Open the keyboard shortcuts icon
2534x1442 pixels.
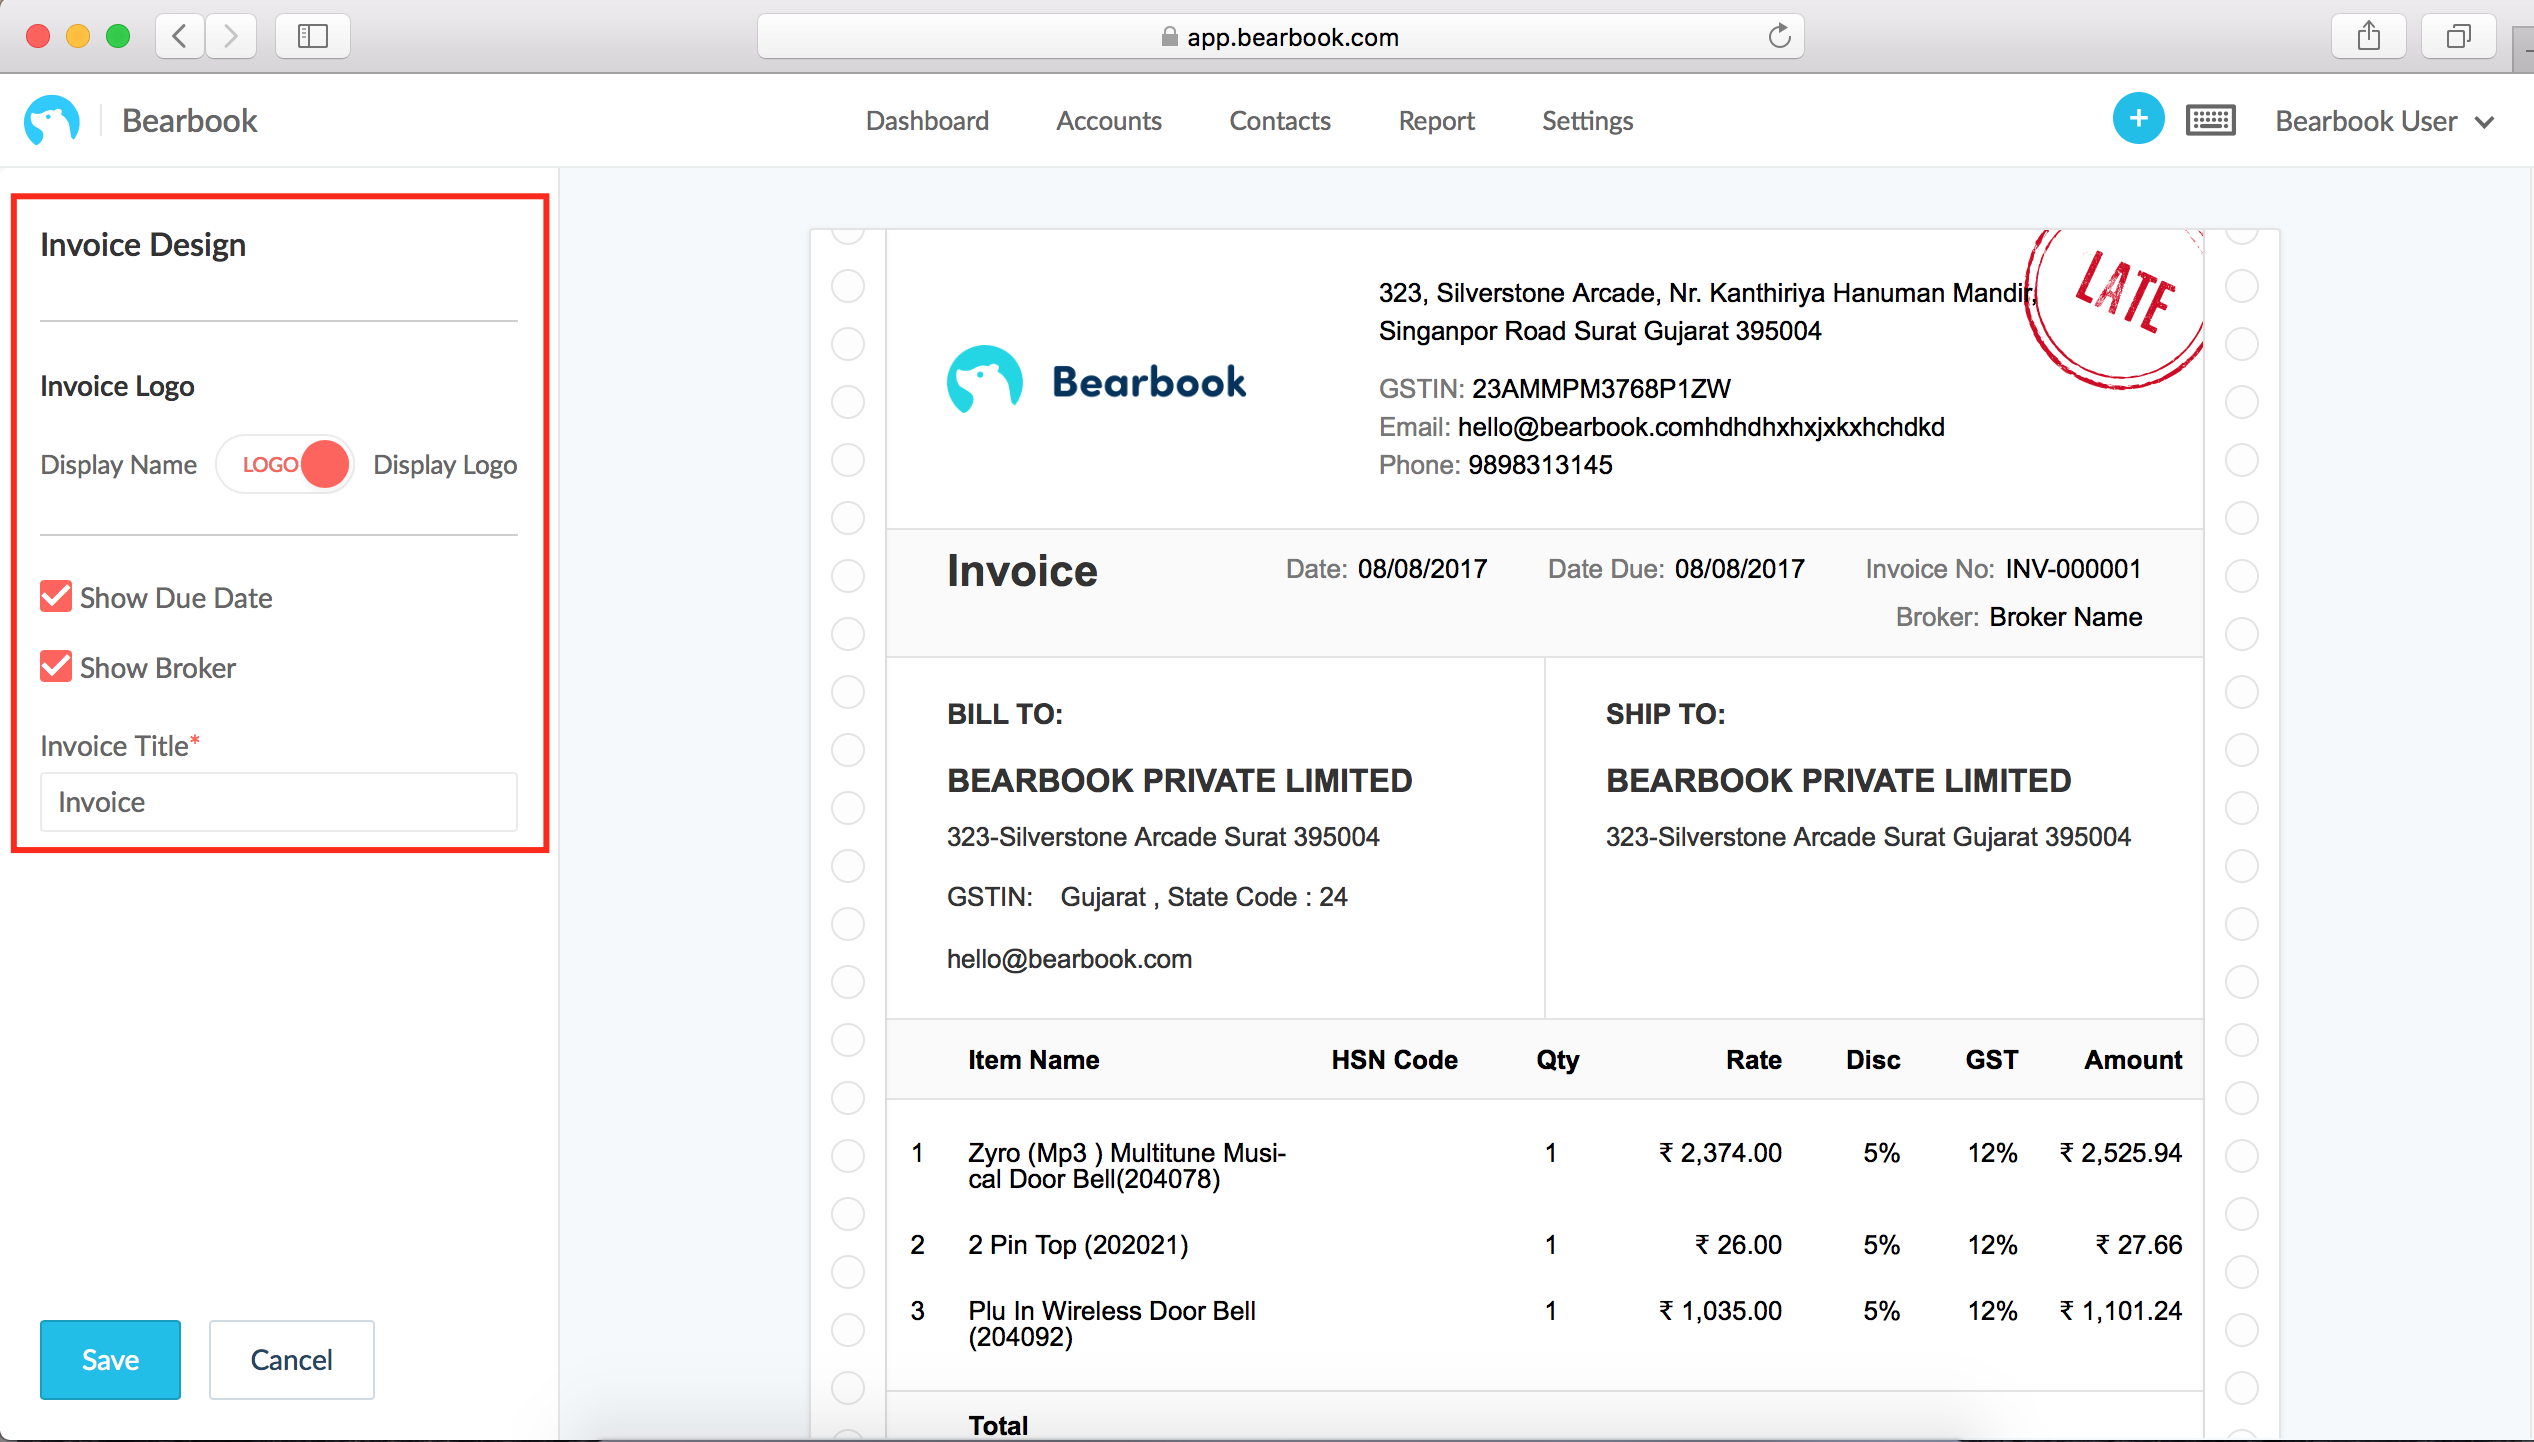2210,120
